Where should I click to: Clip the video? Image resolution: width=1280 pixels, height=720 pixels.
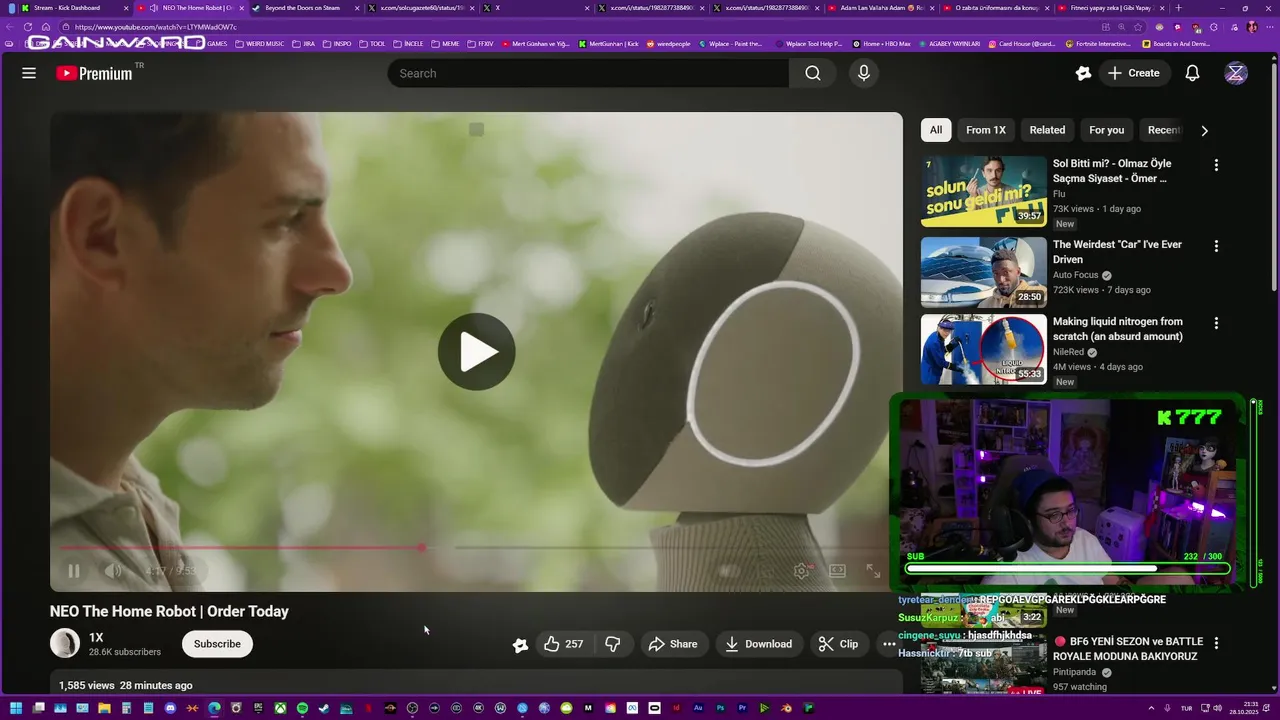coord(838,644)
